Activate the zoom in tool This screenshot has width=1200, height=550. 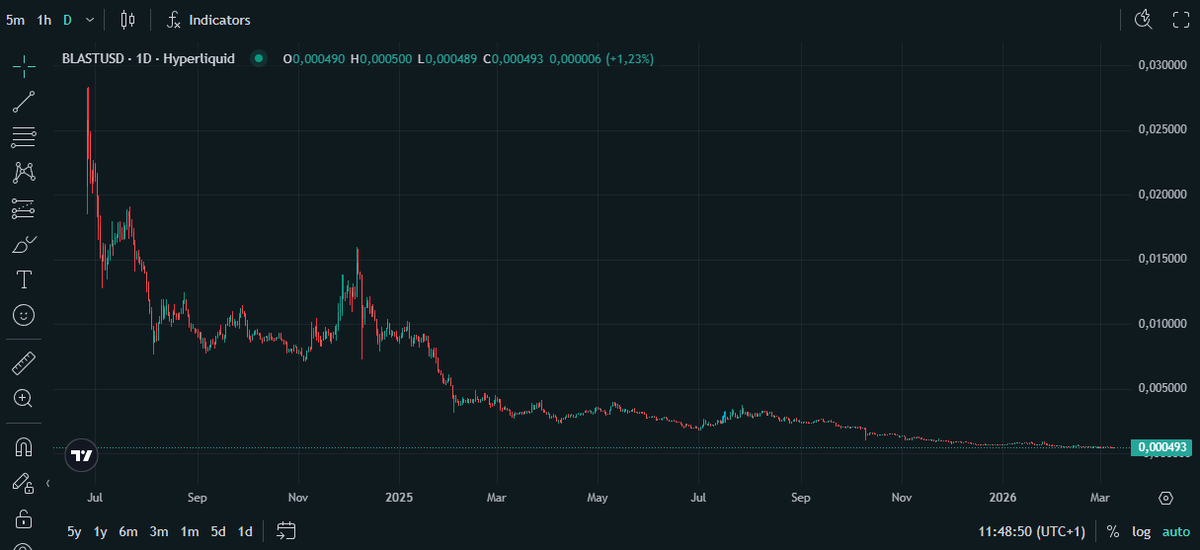coord(24,398)
